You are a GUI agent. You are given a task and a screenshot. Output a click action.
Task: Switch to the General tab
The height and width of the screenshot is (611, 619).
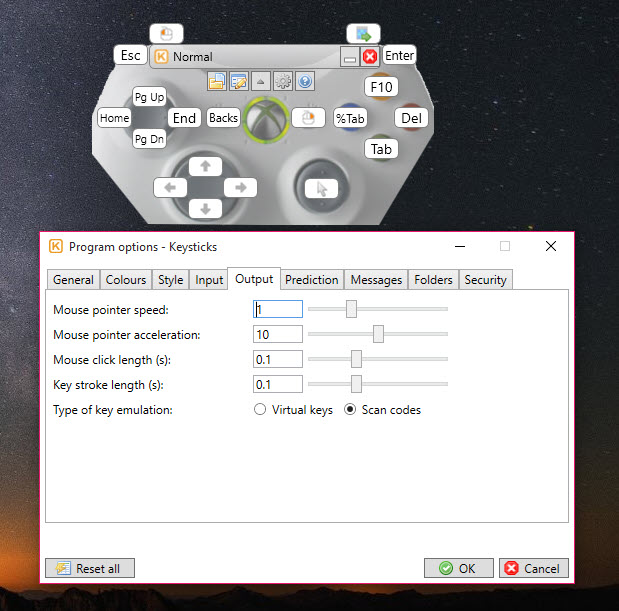point(73,280)
